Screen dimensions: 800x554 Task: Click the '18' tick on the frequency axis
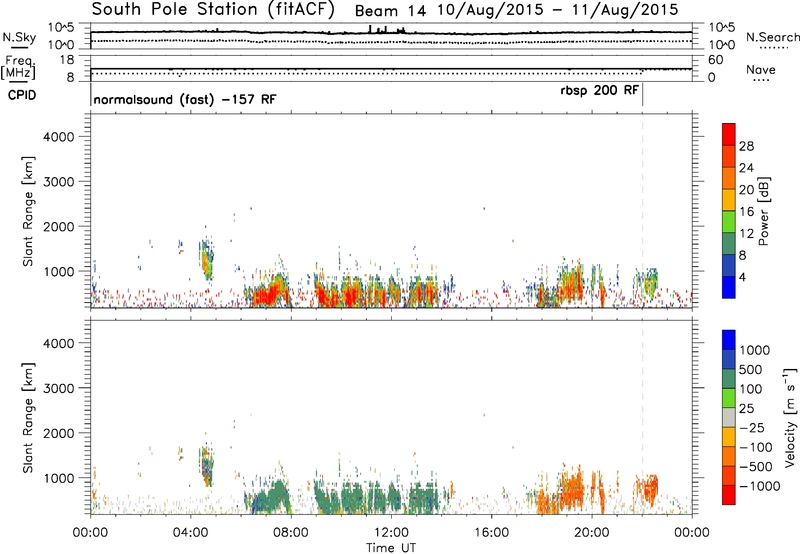pyautogui.click(x=67, y=60)
